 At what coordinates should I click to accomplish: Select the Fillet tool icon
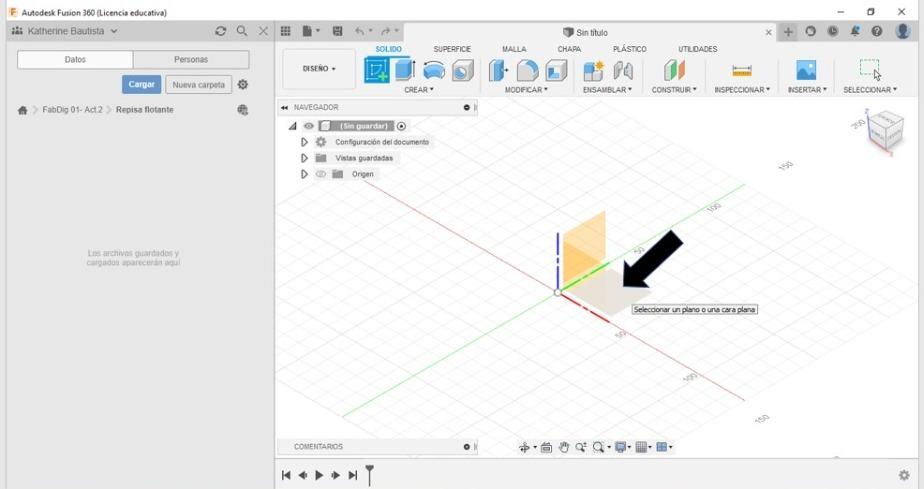527,71
